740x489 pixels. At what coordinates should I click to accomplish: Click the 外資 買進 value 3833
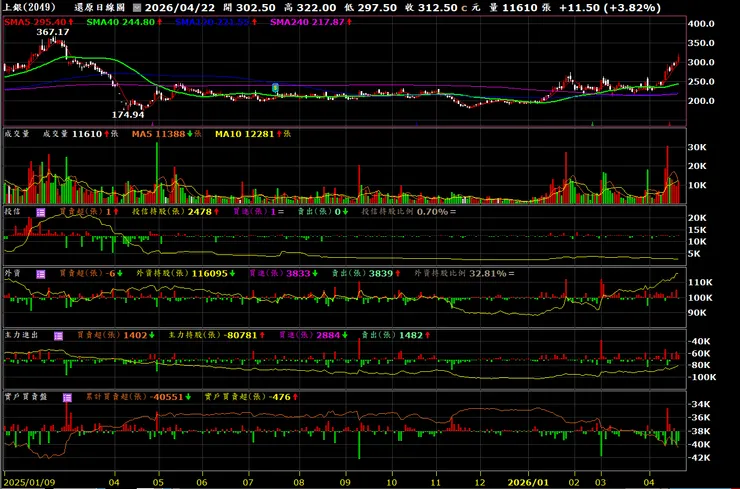click(298, 273)
